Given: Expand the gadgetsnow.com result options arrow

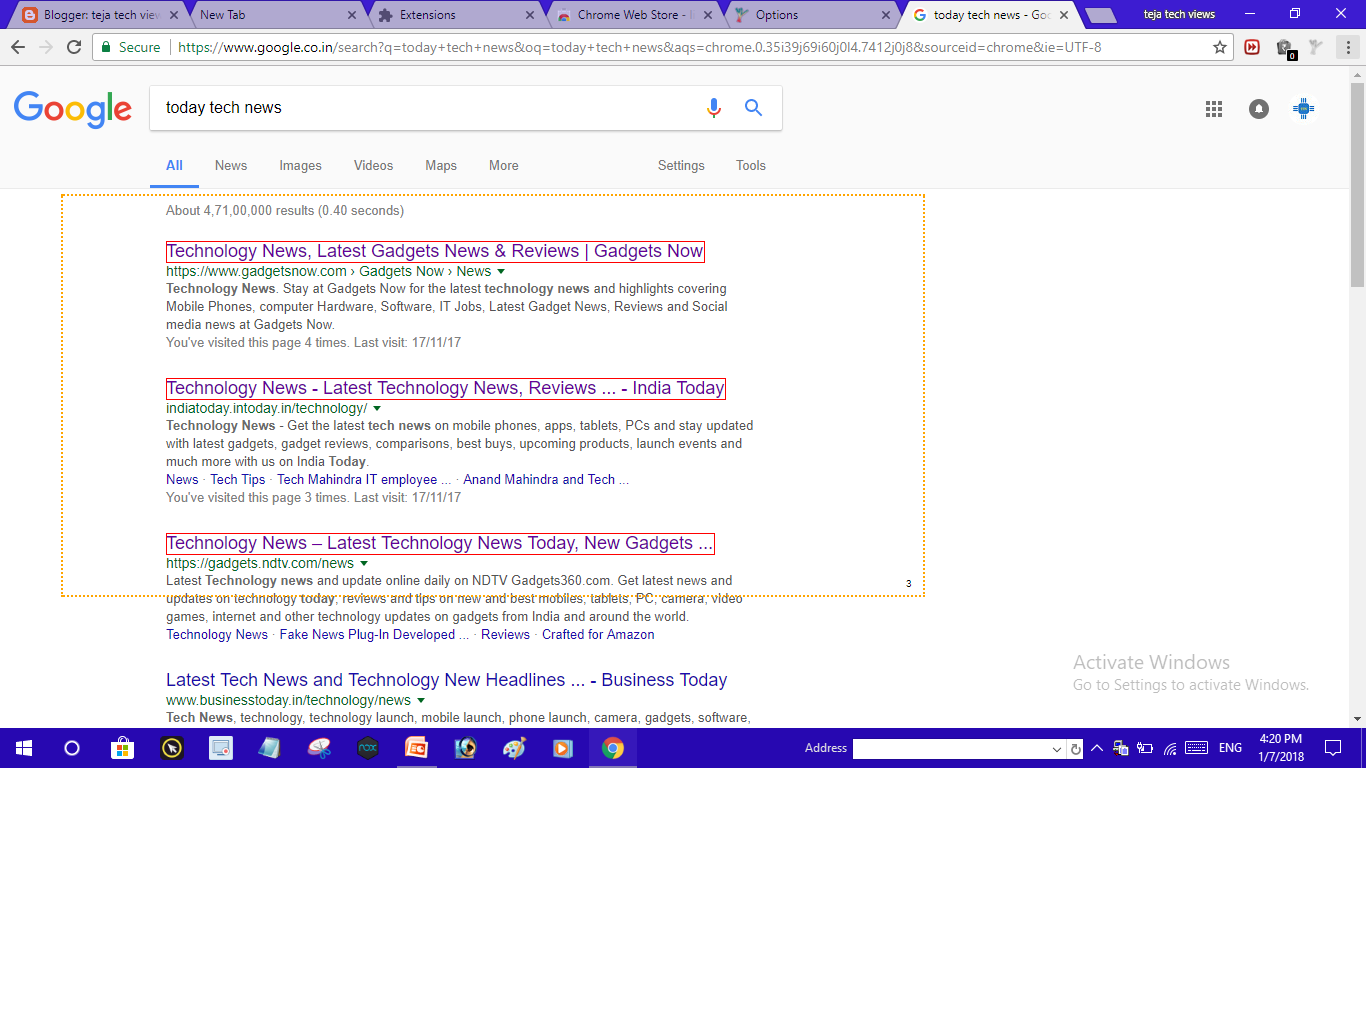Looking at the screenshot, I should point(501,271).
